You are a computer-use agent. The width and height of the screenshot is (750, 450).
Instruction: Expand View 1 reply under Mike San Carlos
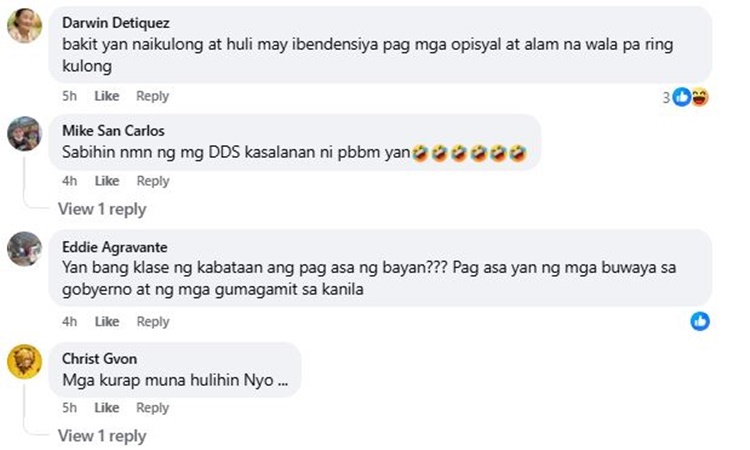pos(102,209)
